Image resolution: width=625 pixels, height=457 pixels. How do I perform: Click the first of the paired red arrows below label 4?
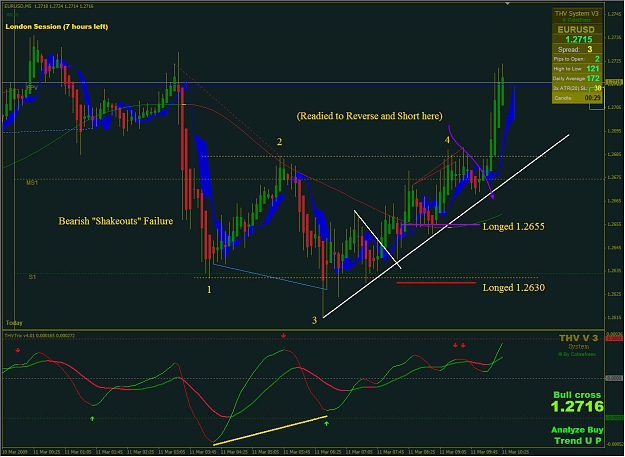tap(455, 345)
